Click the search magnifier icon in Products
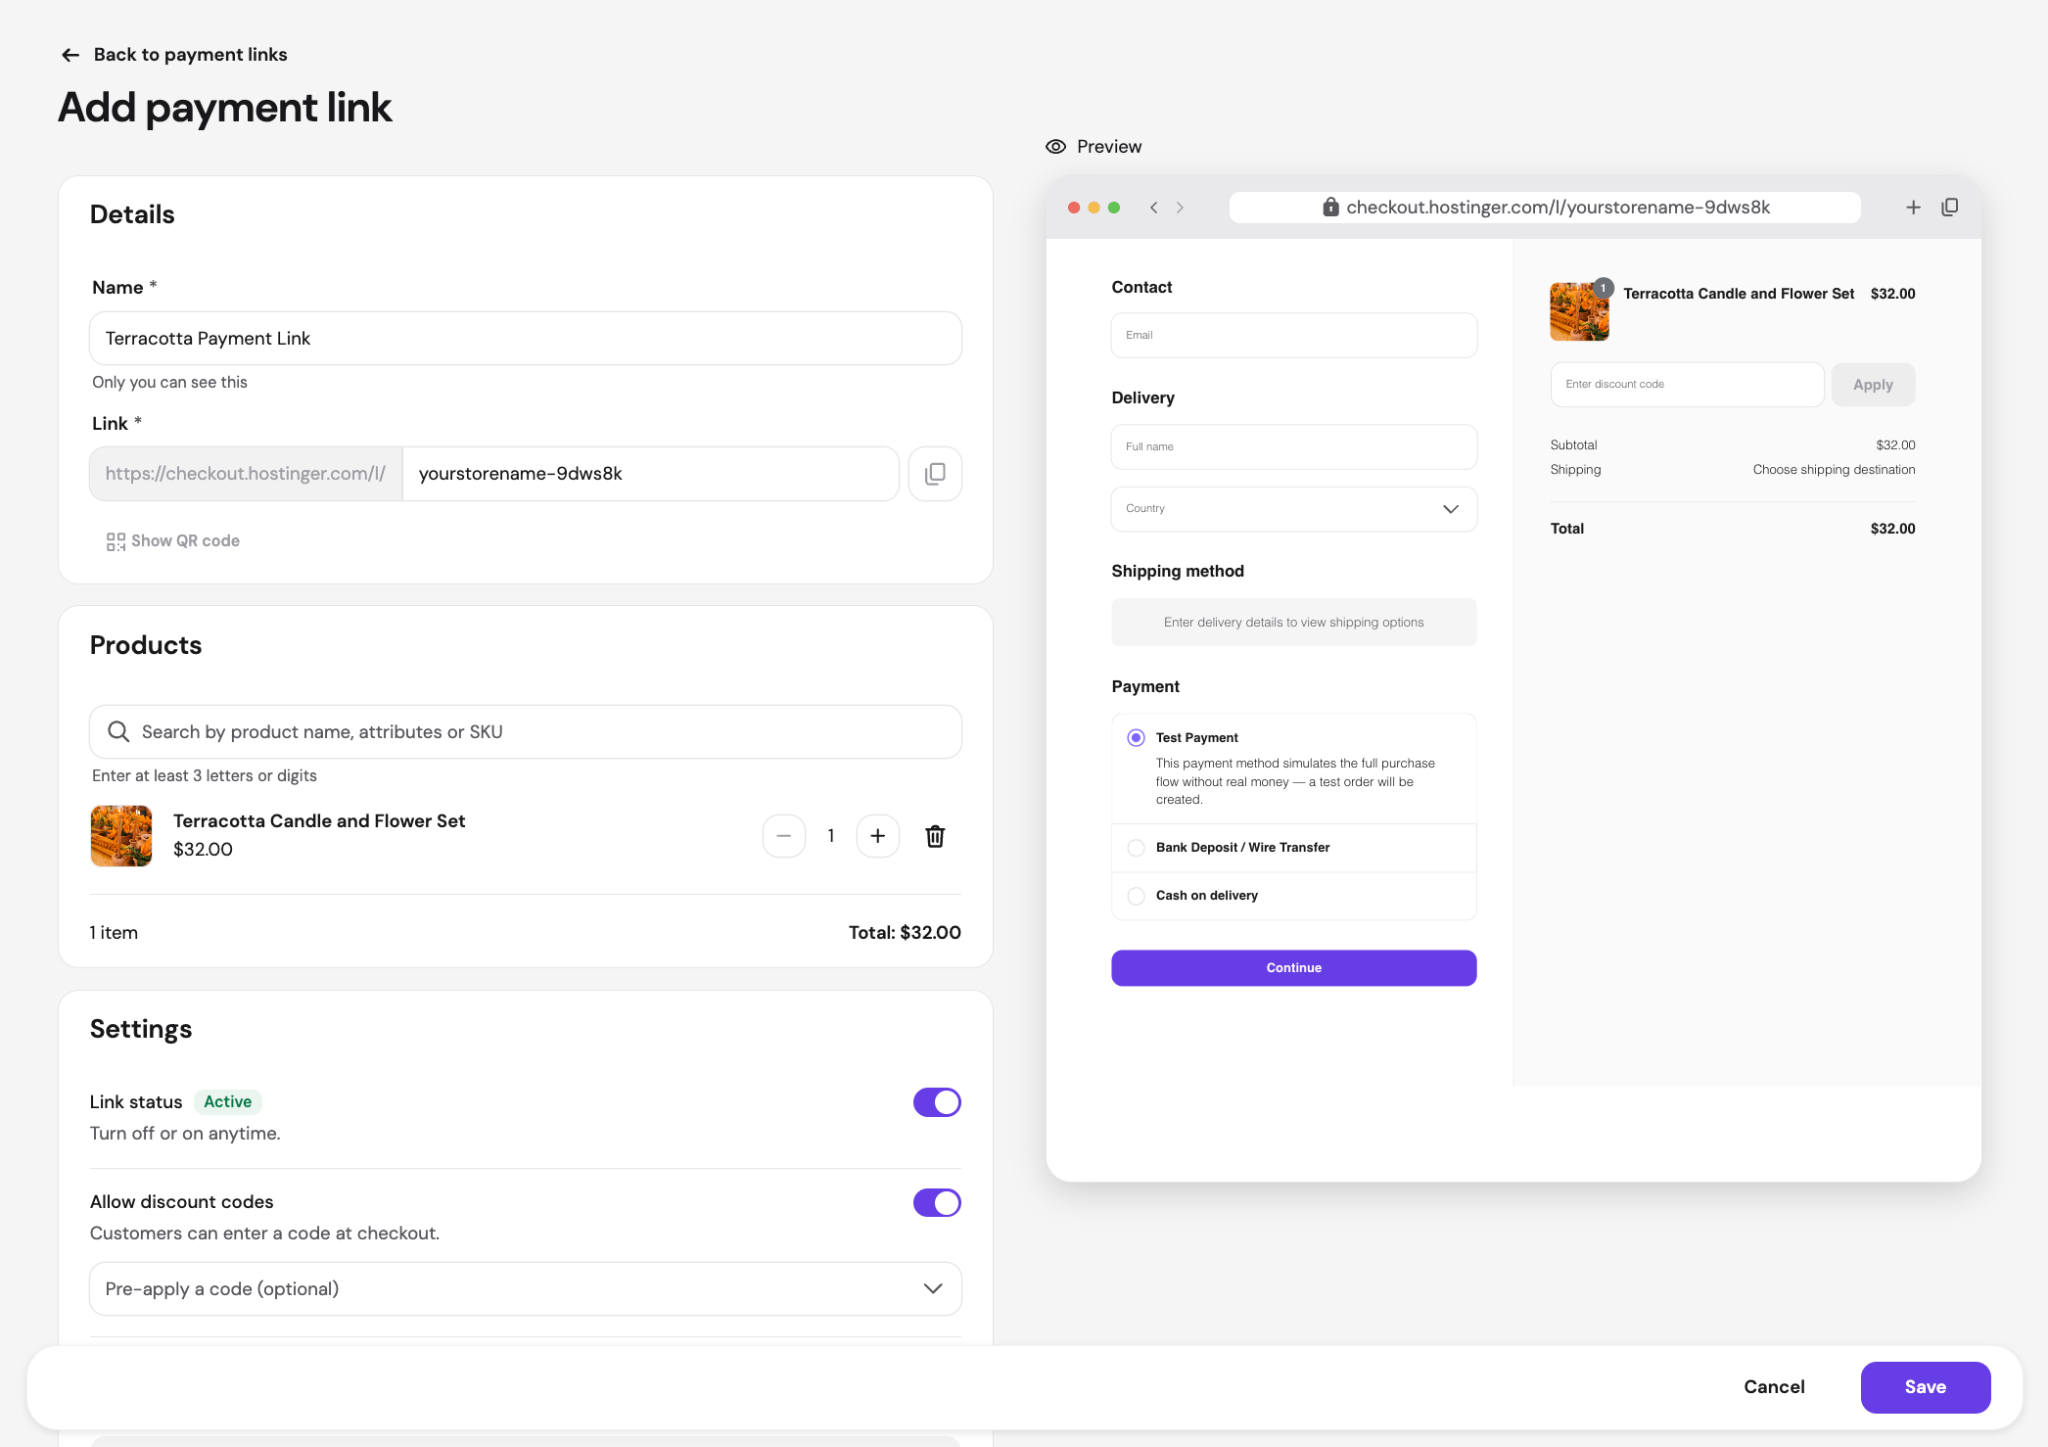 tap(118, 732)
